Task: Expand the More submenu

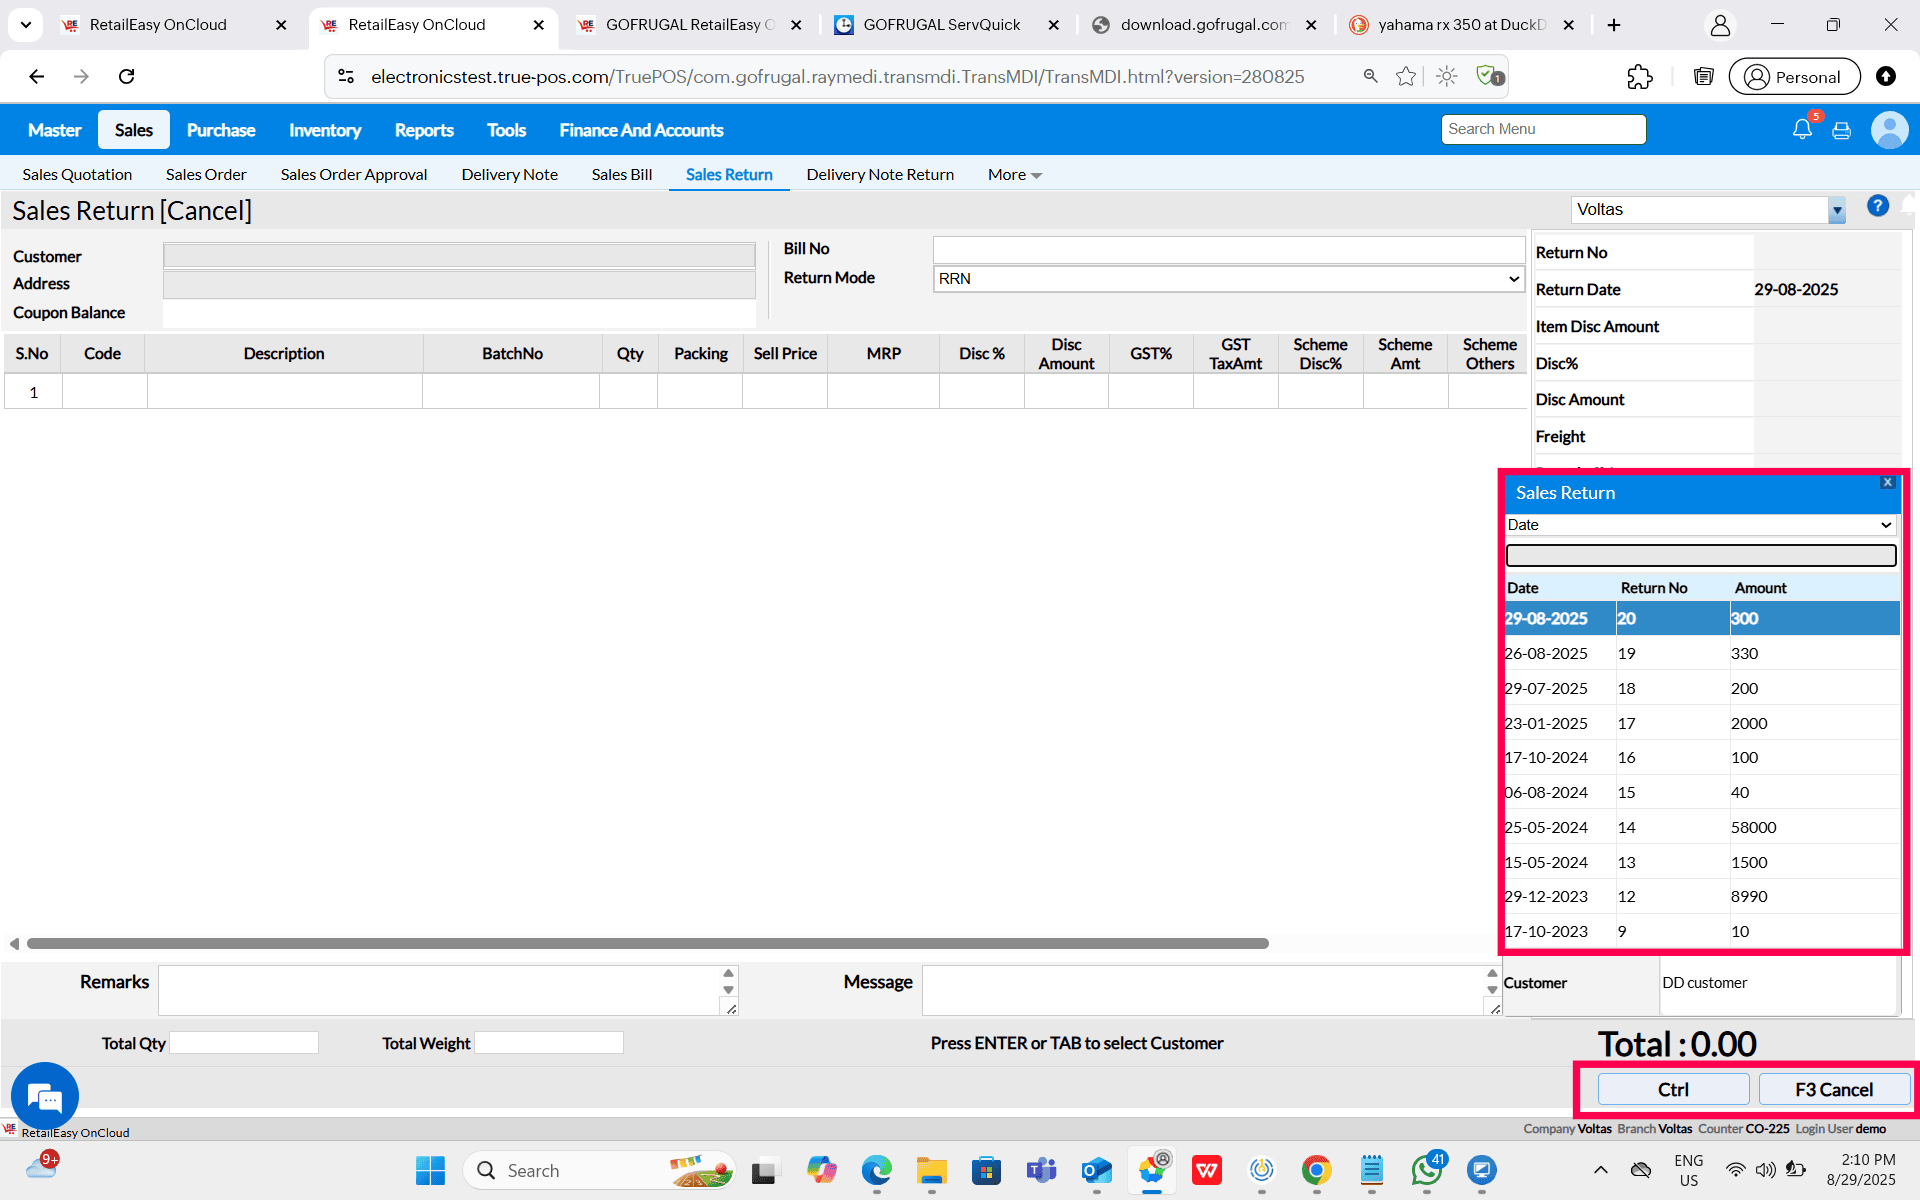Action: point(1014,175)
